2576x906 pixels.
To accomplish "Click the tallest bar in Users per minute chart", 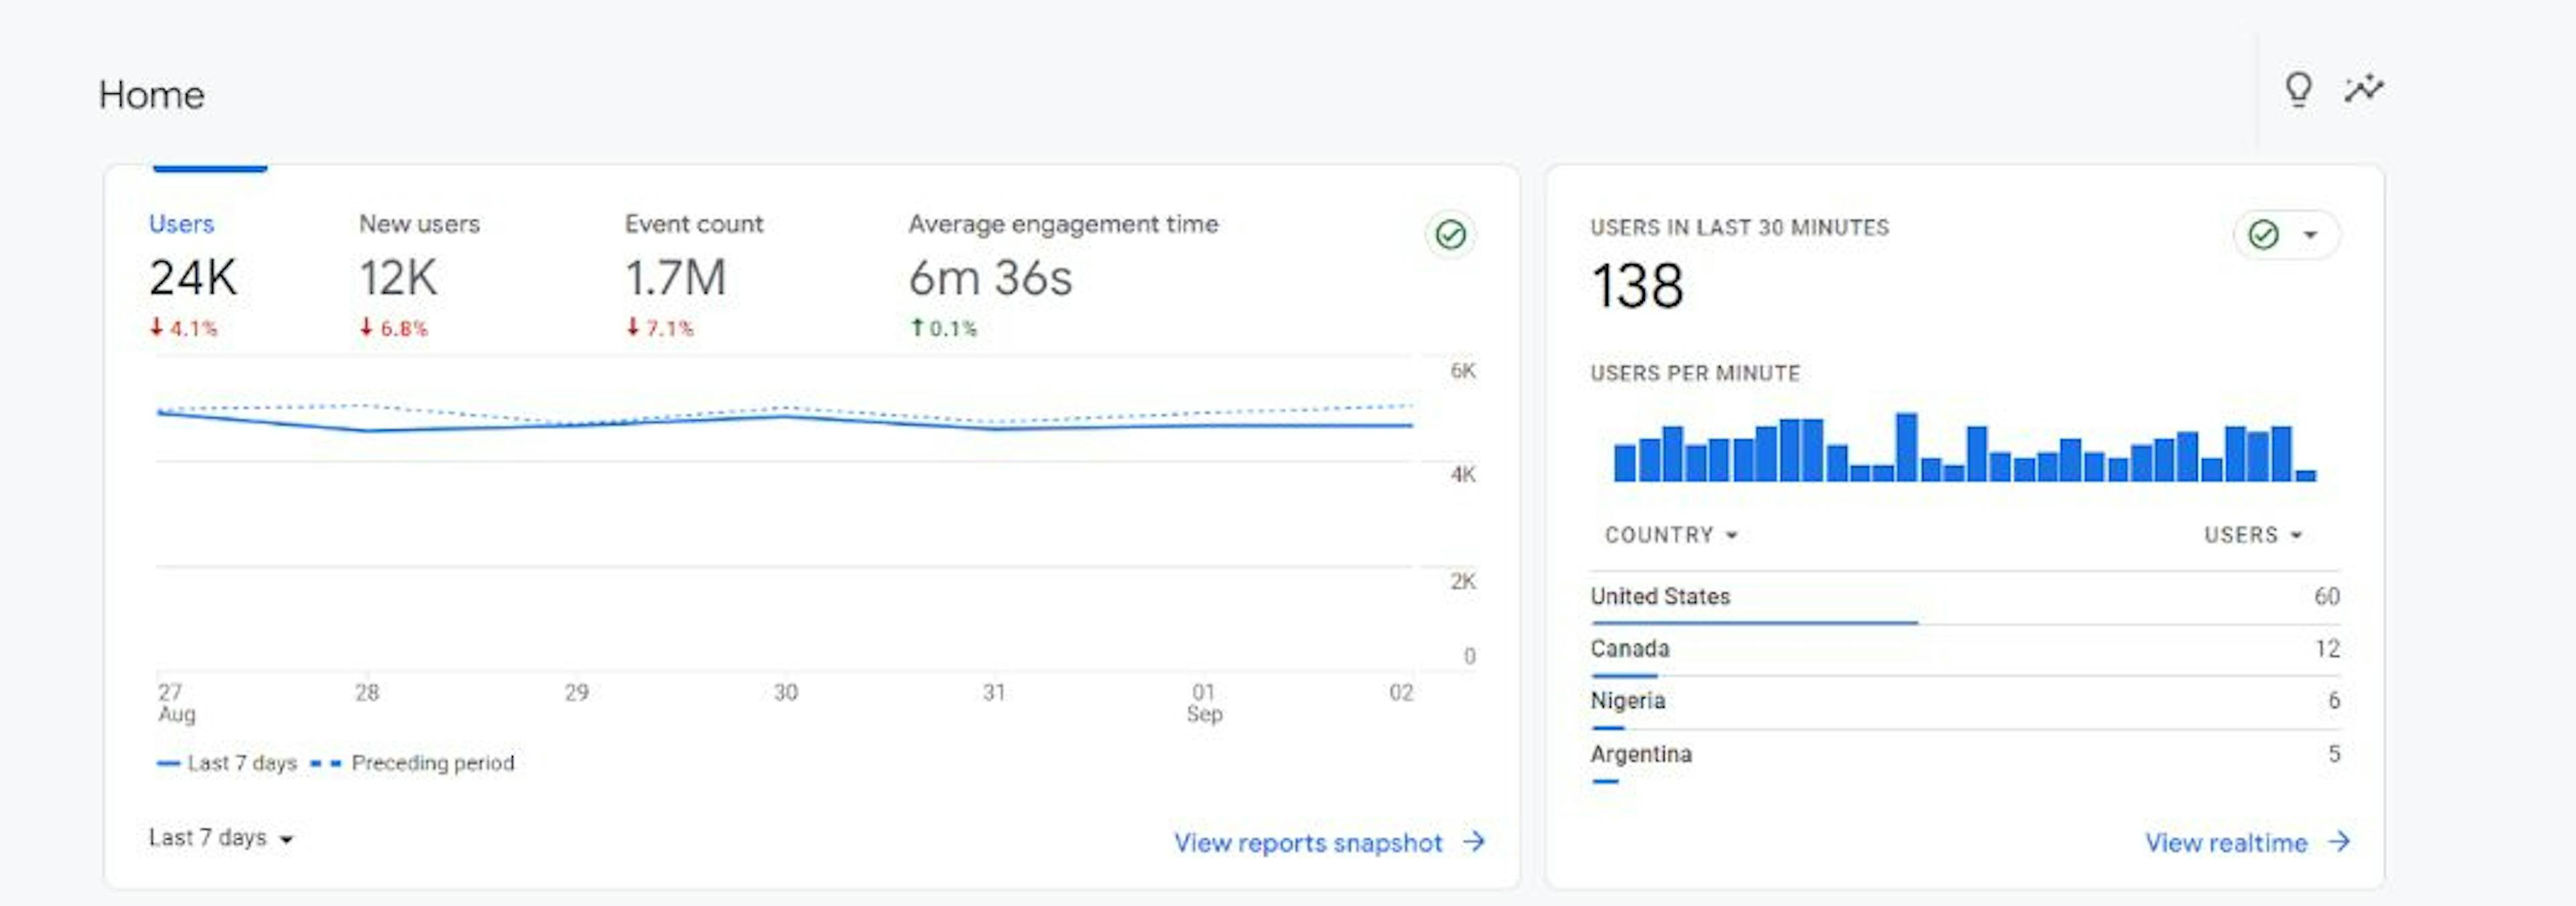I will [x=1906, y=447].
